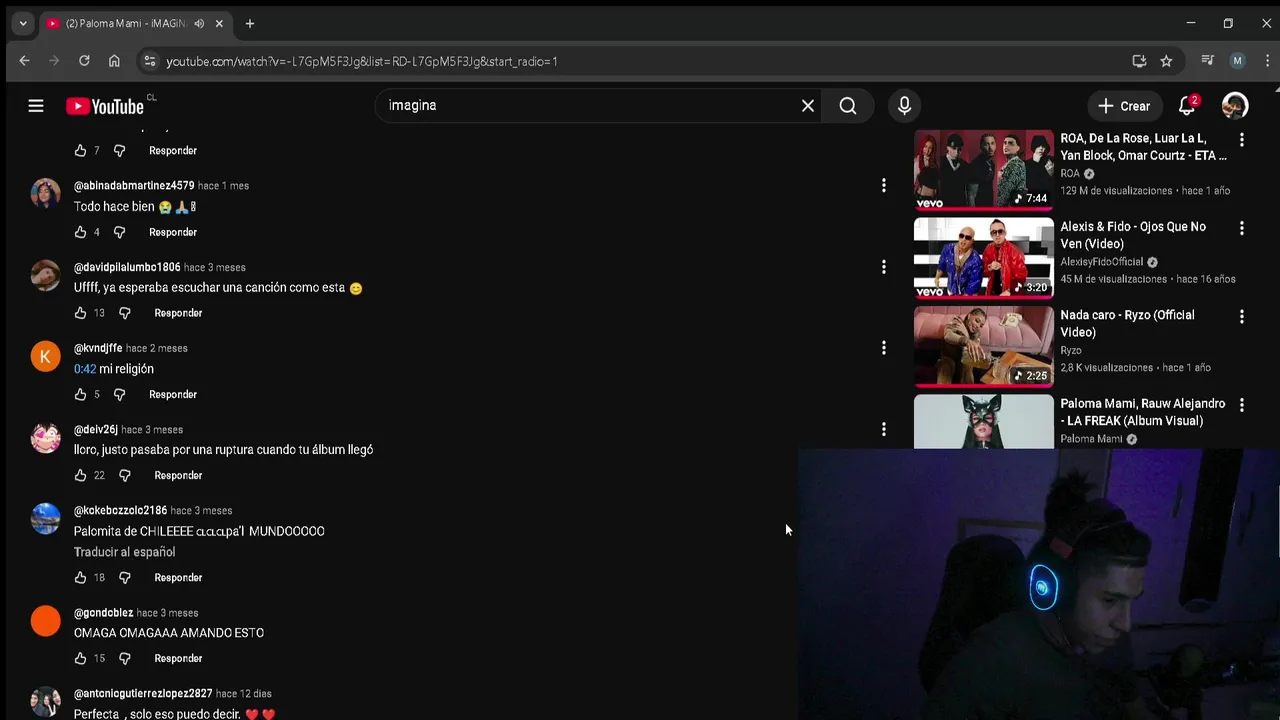Image resolution: width=1280 pixels, height=720 pixels.
Task: Open more options for Ojos Que No Ven
Action: tap(1241, 228)
